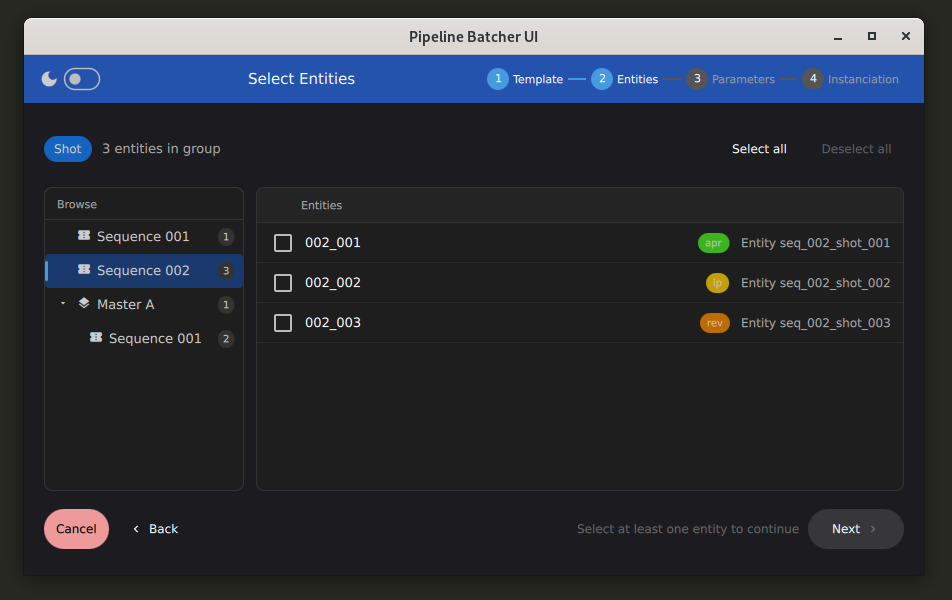The width and height of the screenshot is (952, 600).
Task: Click the Next button
Action: pyautogui.click(x=855, y=529)
